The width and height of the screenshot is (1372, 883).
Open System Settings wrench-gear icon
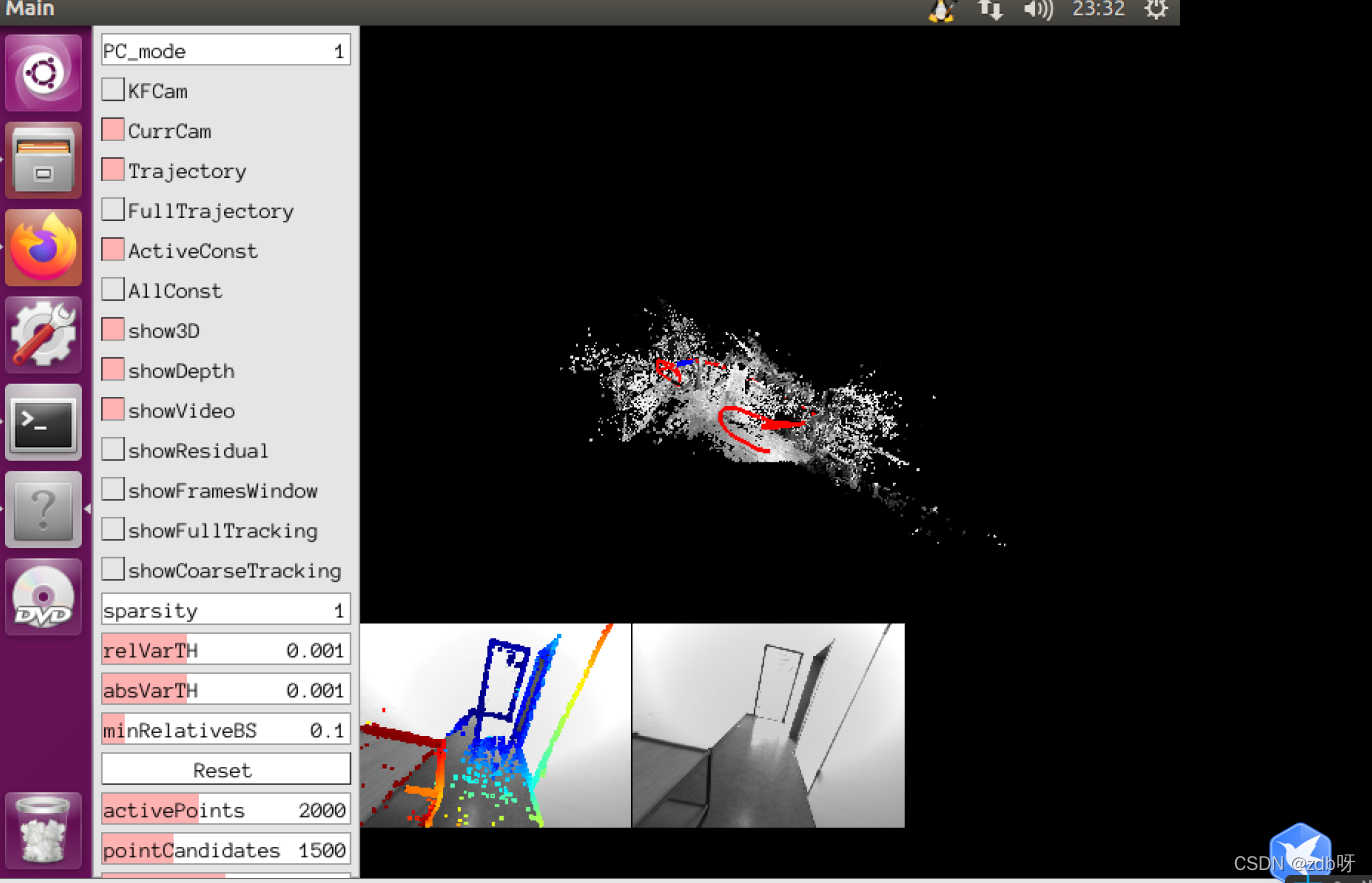click(x=43, y=335)
